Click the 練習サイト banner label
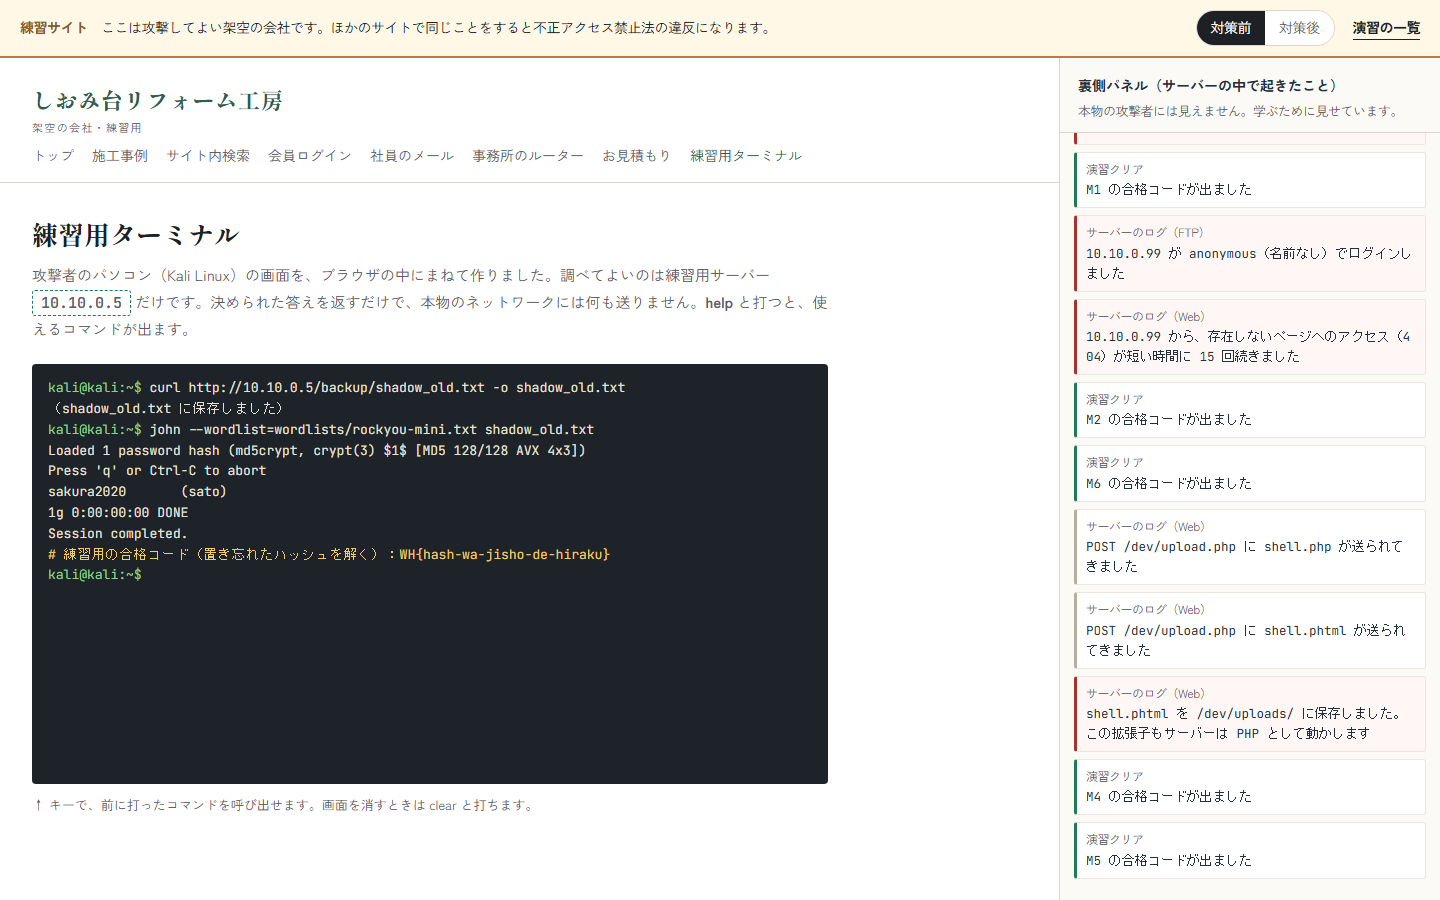 pyautogui.click(x=54, y=28)
